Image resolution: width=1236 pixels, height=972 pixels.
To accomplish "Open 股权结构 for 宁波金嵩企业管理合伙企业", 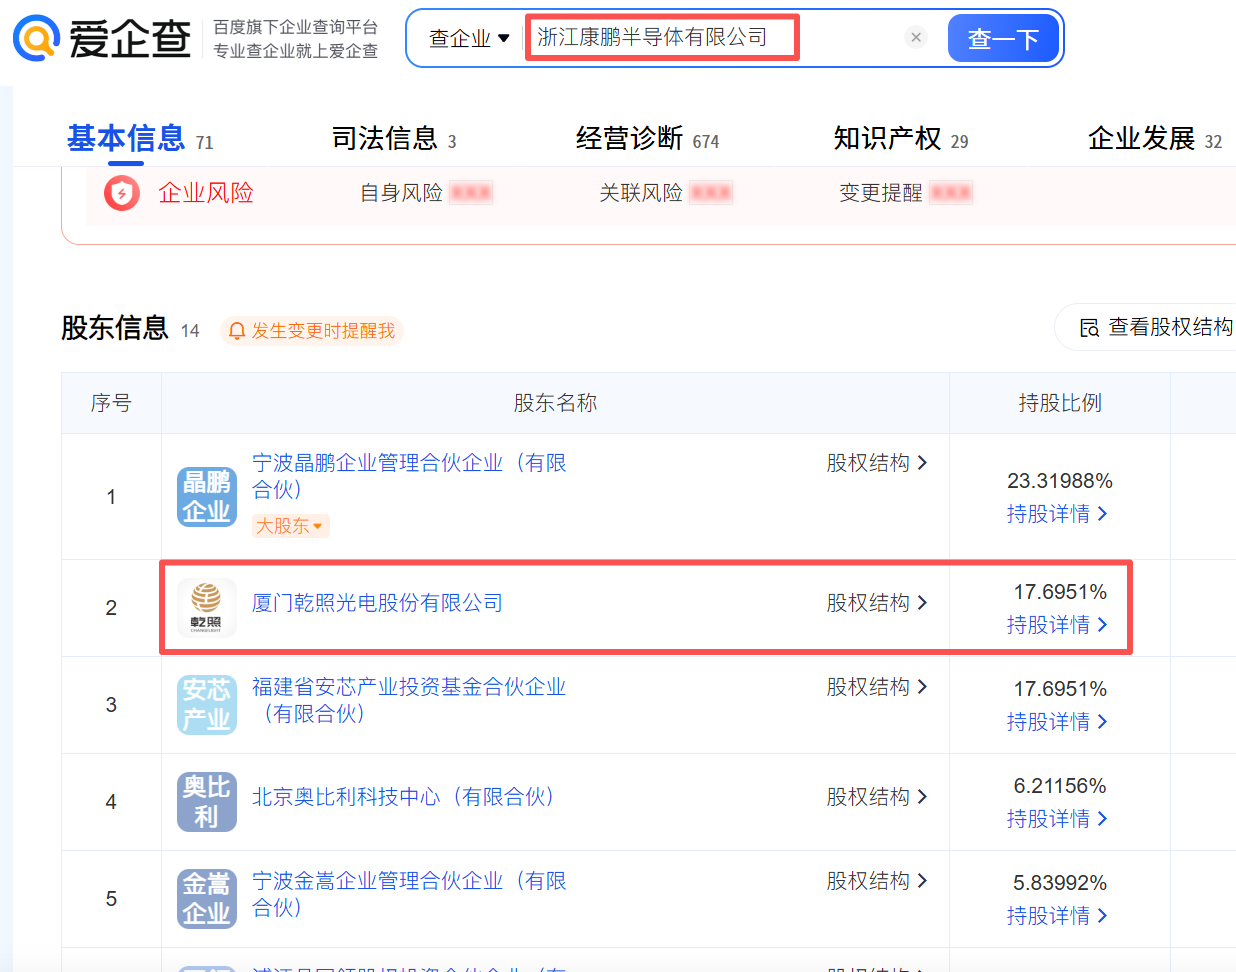I will 877,881.
